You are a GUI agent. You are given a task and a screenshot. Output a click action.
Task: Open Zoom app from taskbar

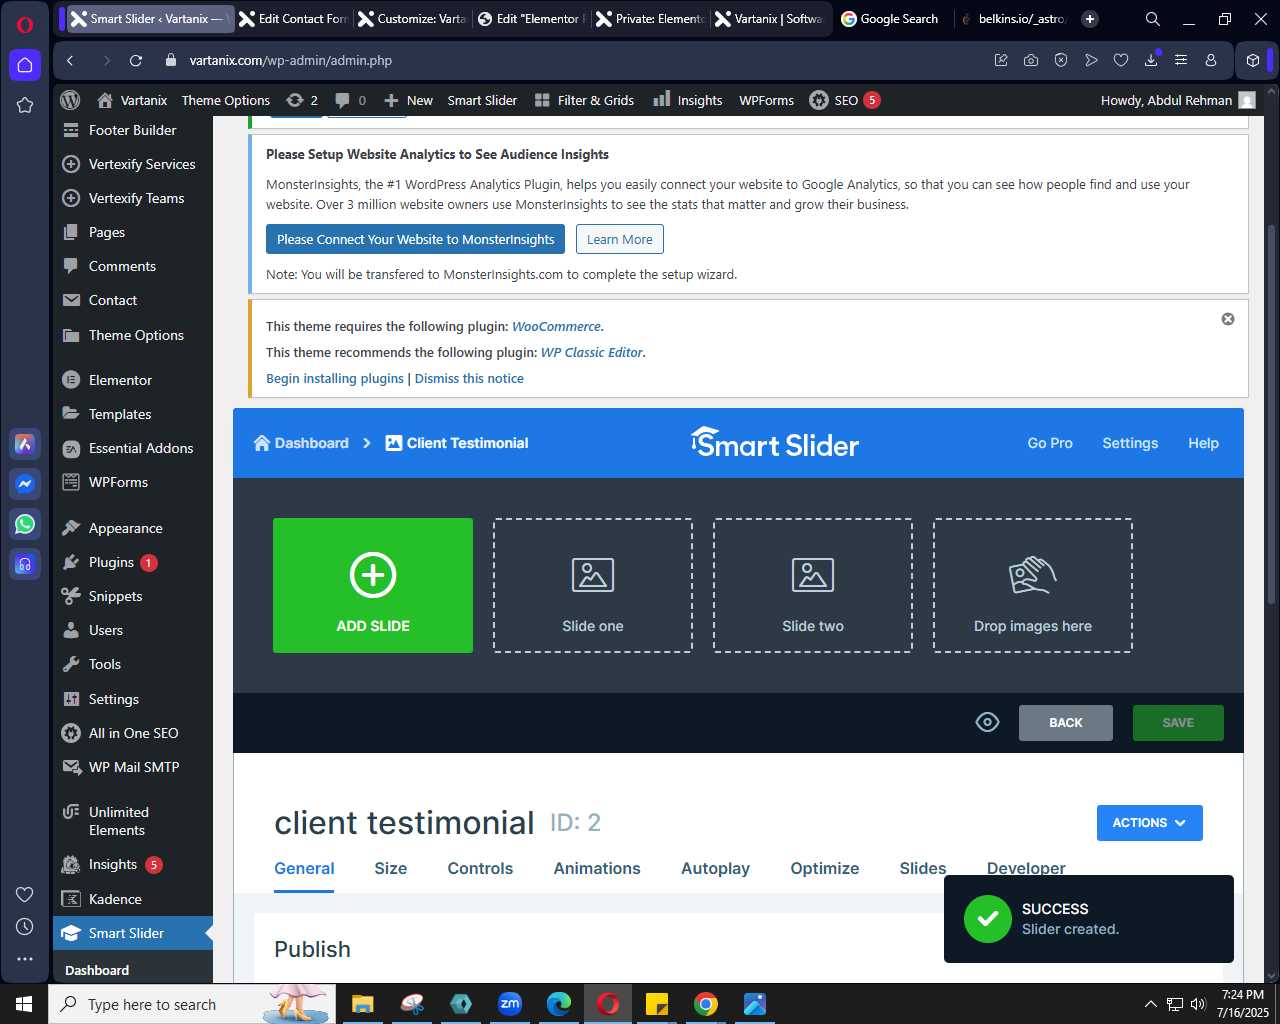coord(510,1004)
